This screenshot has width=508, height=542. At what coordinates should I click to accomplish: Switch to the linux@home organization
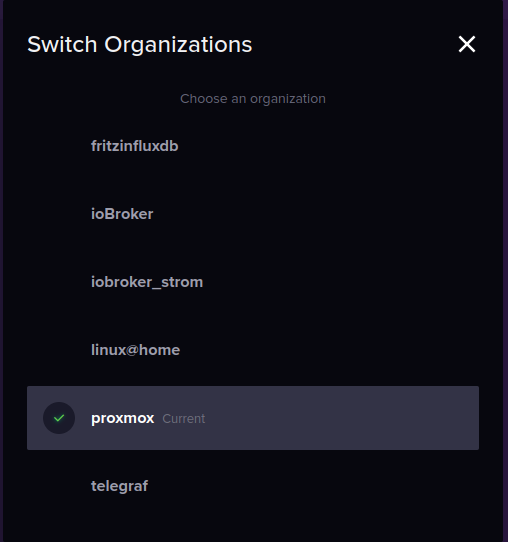pos(253,350)
